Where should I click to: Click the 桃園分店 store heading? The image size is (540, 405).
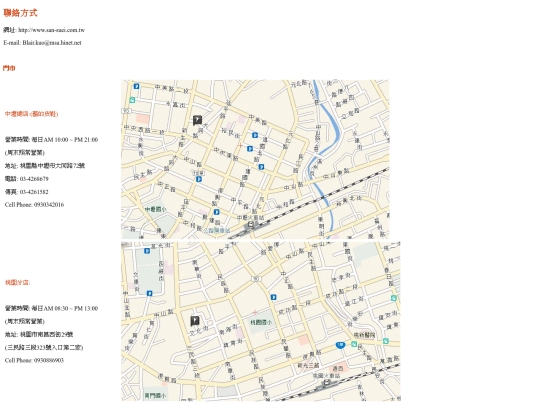tap(17, 282)
